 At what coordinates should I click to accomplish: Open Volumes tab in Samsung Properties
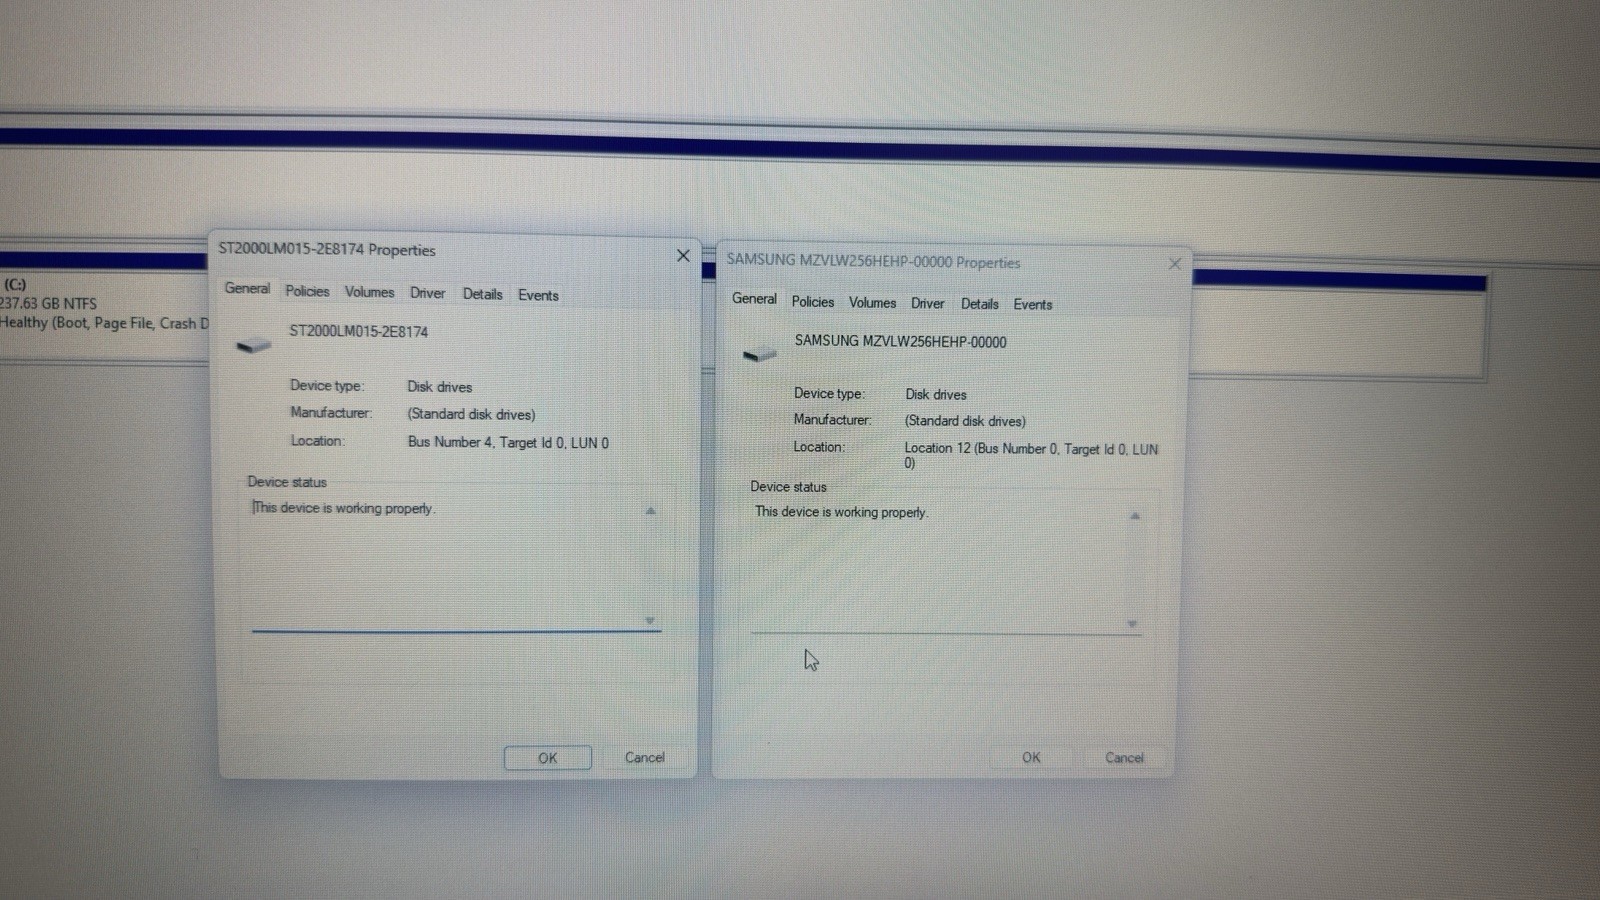[x=872, y=302]
